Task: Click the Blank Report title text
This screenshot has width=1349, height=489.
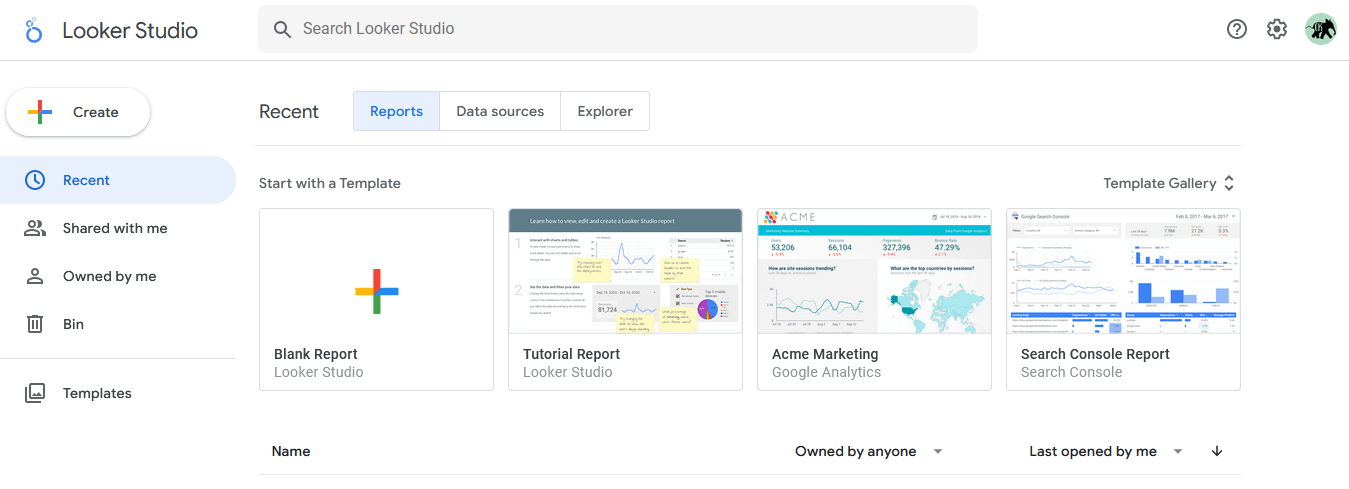Action: 316,354
